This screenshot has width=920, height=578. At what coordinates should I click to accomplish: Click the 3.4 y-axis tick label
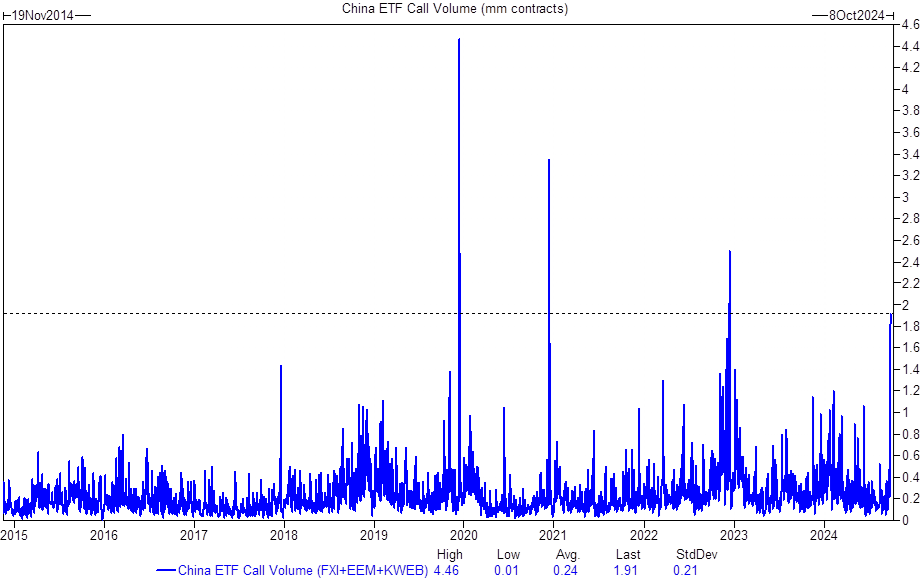pyautogui.click(x=911, y=154)
